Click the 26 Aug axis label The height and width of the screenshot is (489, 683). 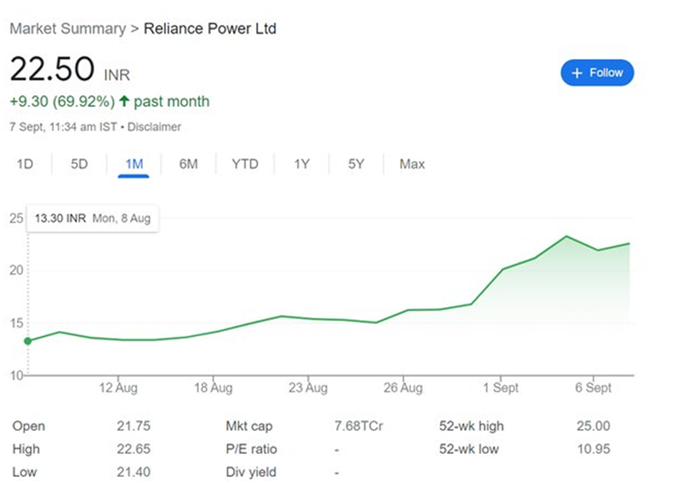click(403, 388)
